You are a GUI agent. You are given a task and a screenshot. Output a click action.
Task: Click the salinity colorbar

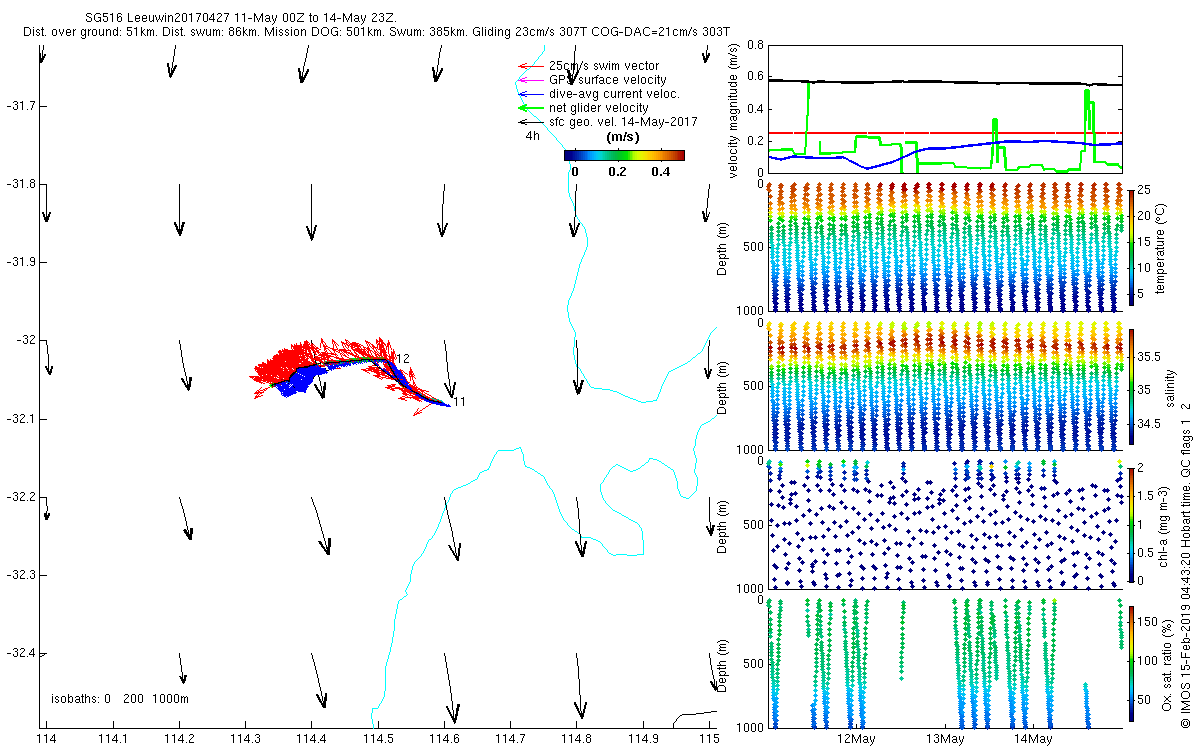1131,389
